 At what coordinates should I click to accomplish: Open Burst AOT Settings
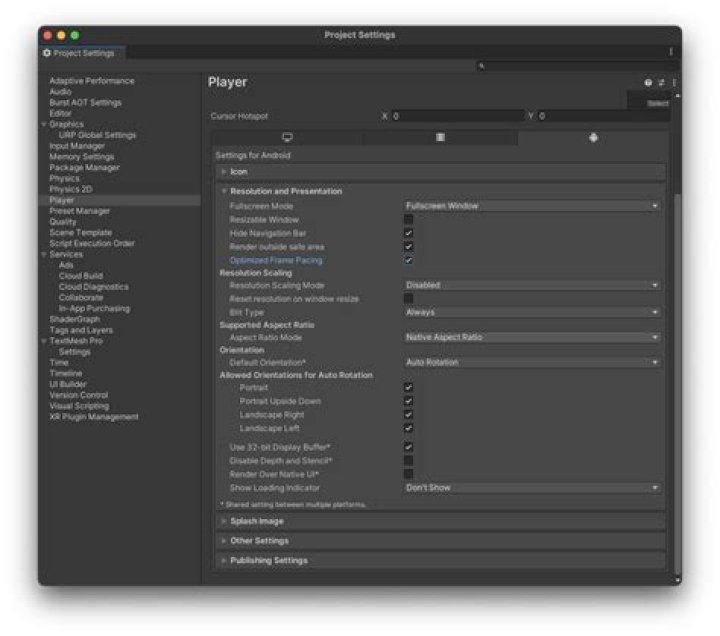(85, 102)
